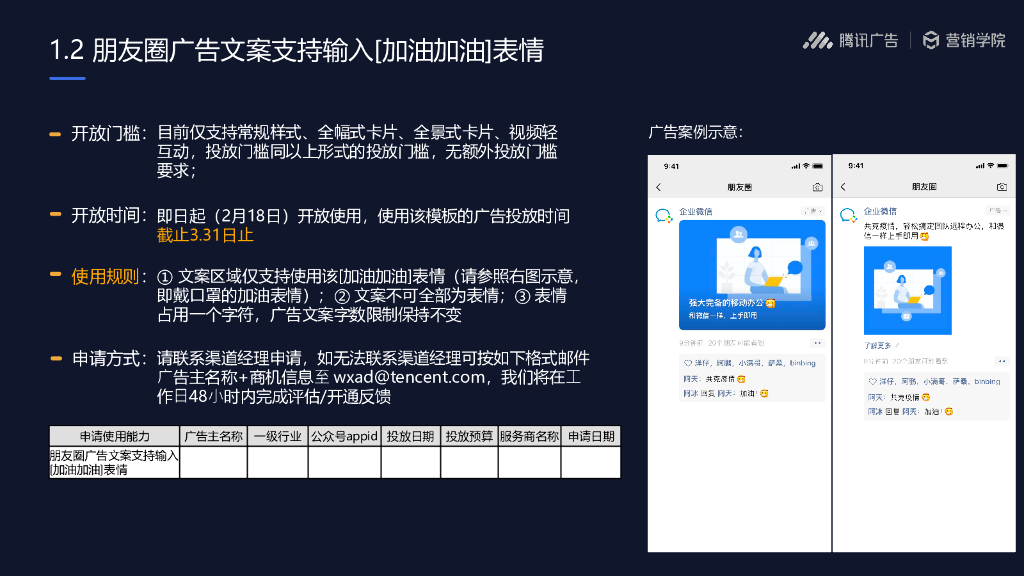This screenshot has height=576, width=1024.
Task: Click the 朋友圈广告文案支持输入 table cell
Action: click(x=114, y=462)
